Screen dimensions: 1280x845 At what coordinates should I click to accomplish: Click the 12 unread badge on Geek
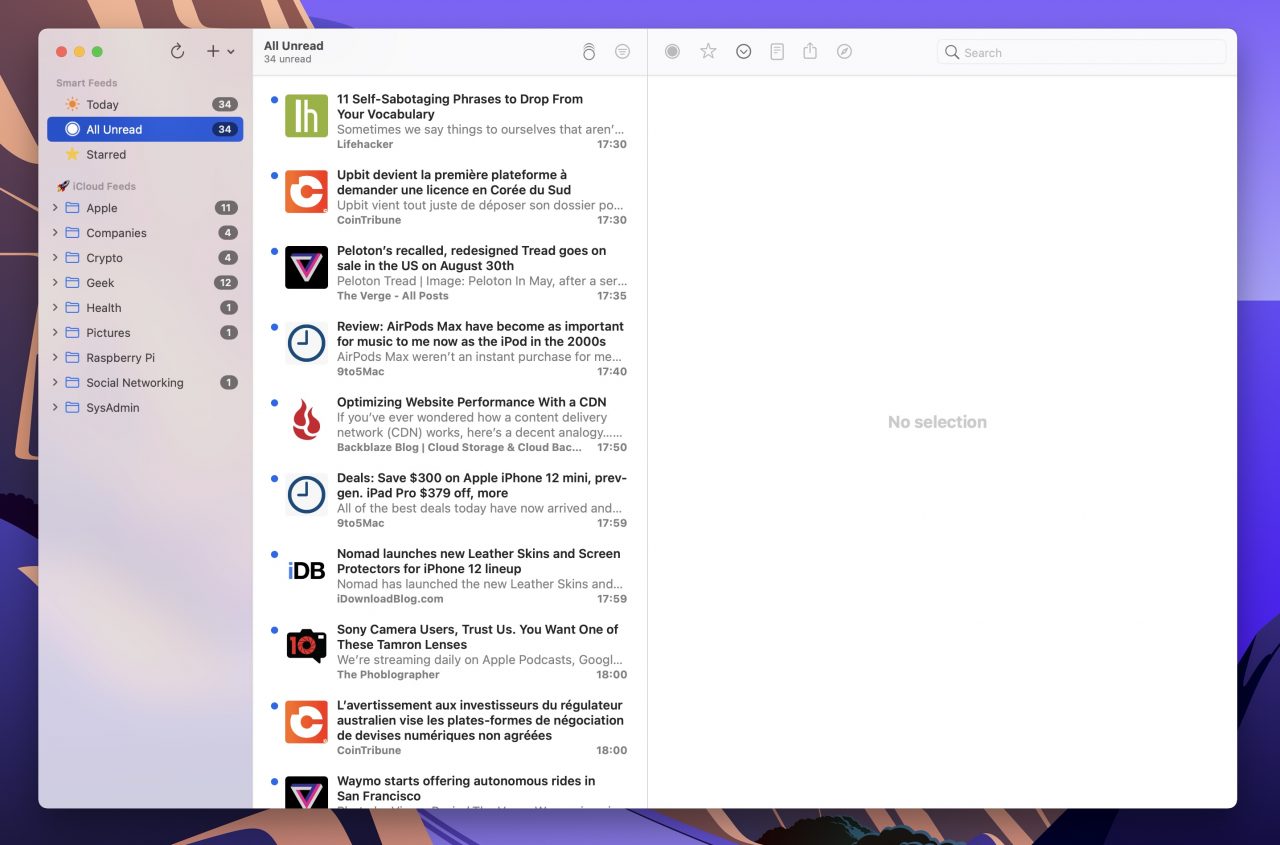pyautogui.click(x=226, y=283)
